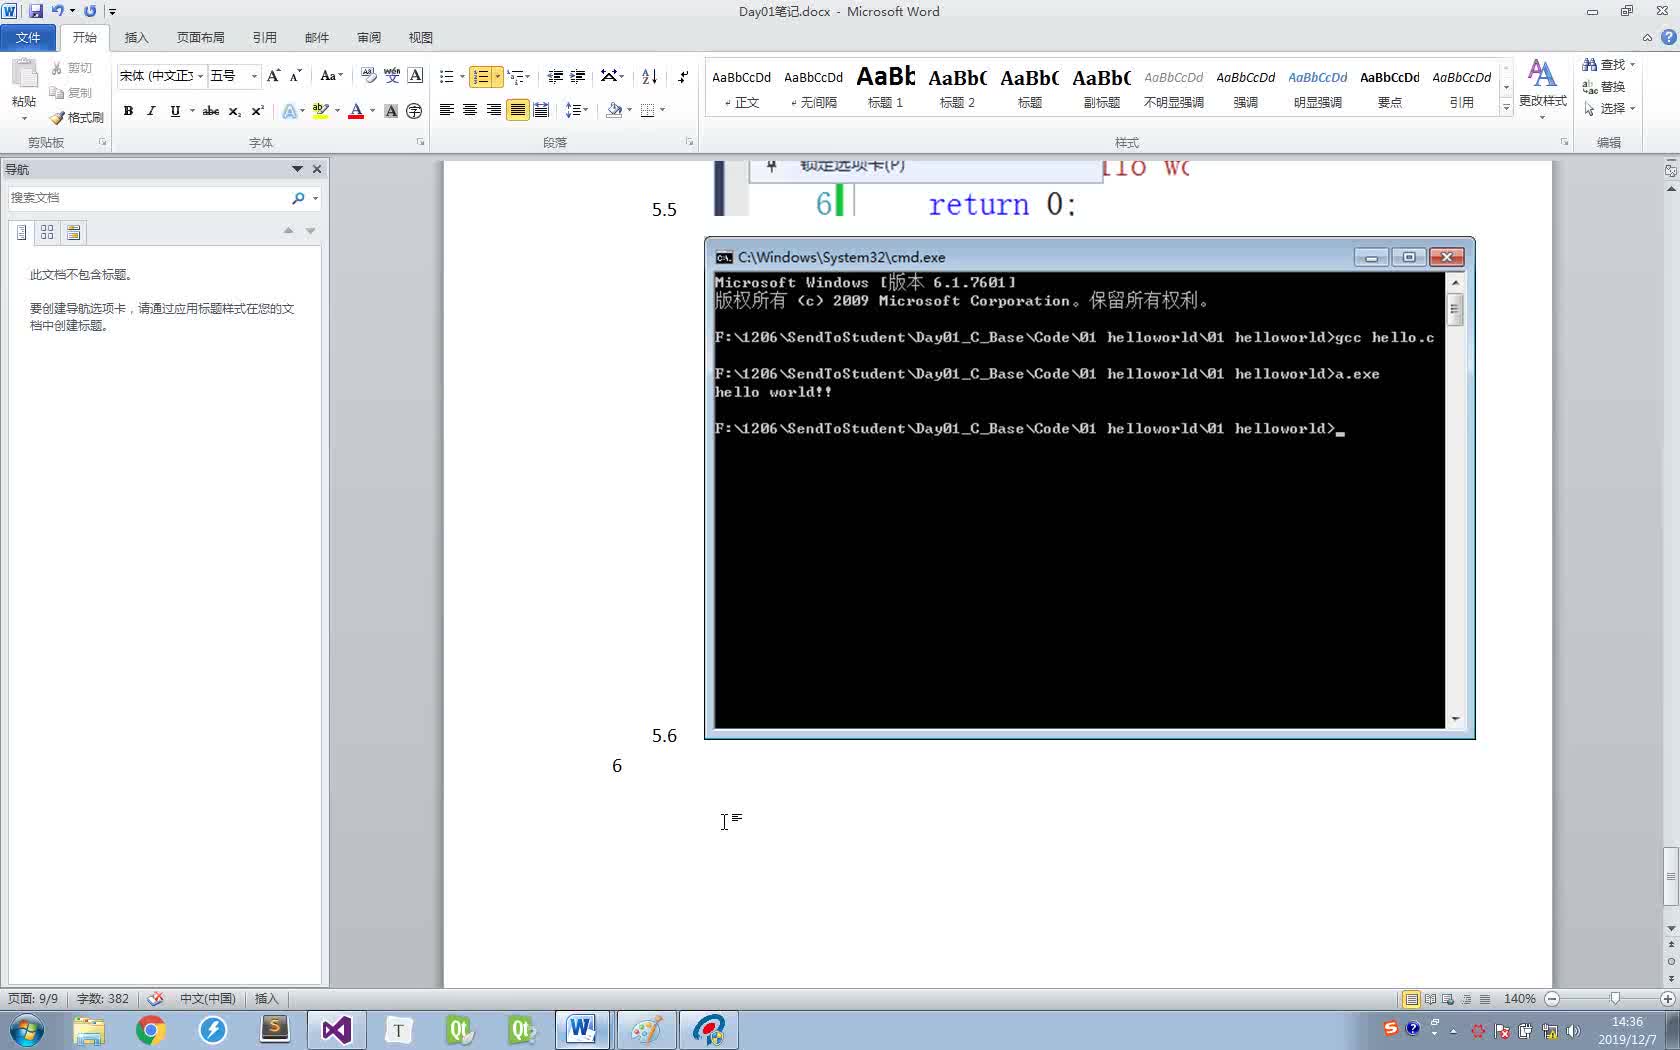The width and height of the screenshot is (1680, 1050).
Task: Click the Word help question mark icon
Action: (x=1668, y=37)
